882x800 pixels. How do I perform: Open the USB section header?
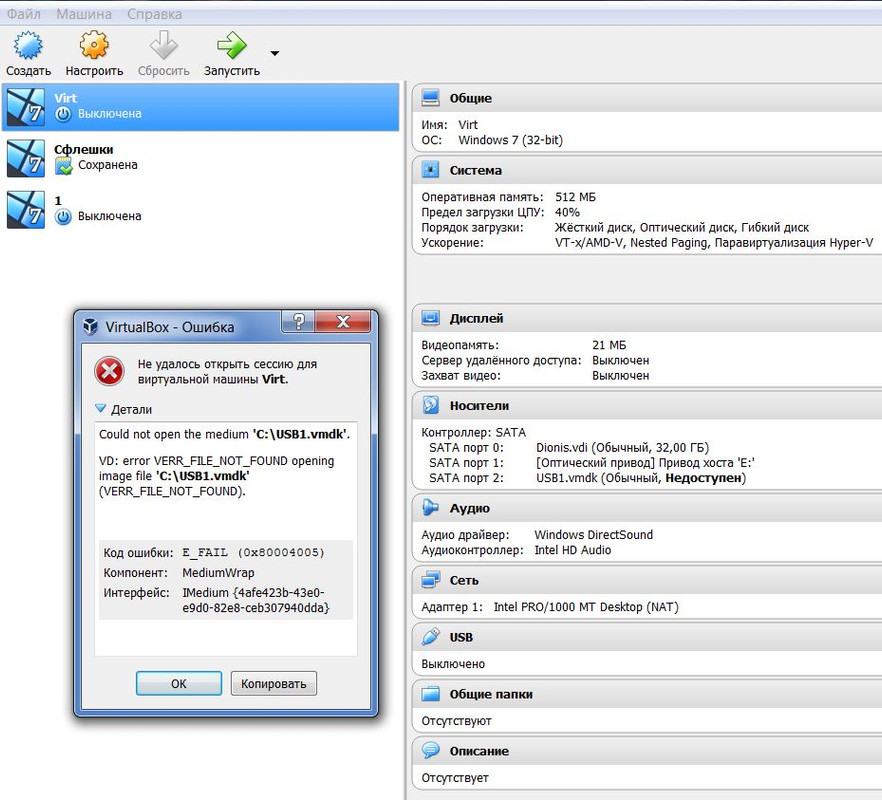click(648, 637)
